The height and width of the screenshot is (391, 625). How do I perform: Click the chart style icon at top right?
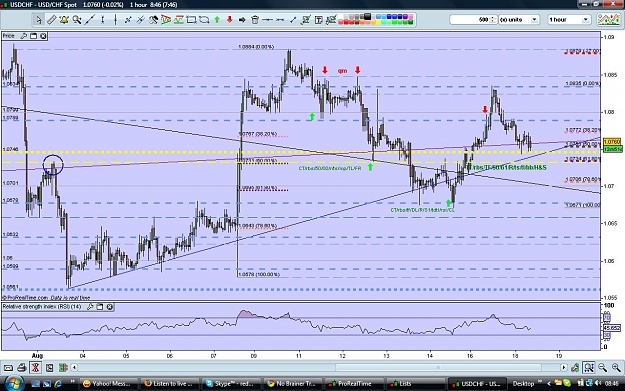(609, 20)
